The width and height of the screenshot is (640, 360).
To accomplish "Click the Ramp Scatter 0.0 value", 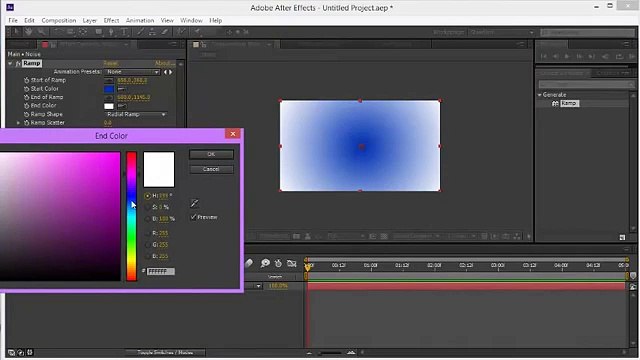I will [x=108, y=123].
